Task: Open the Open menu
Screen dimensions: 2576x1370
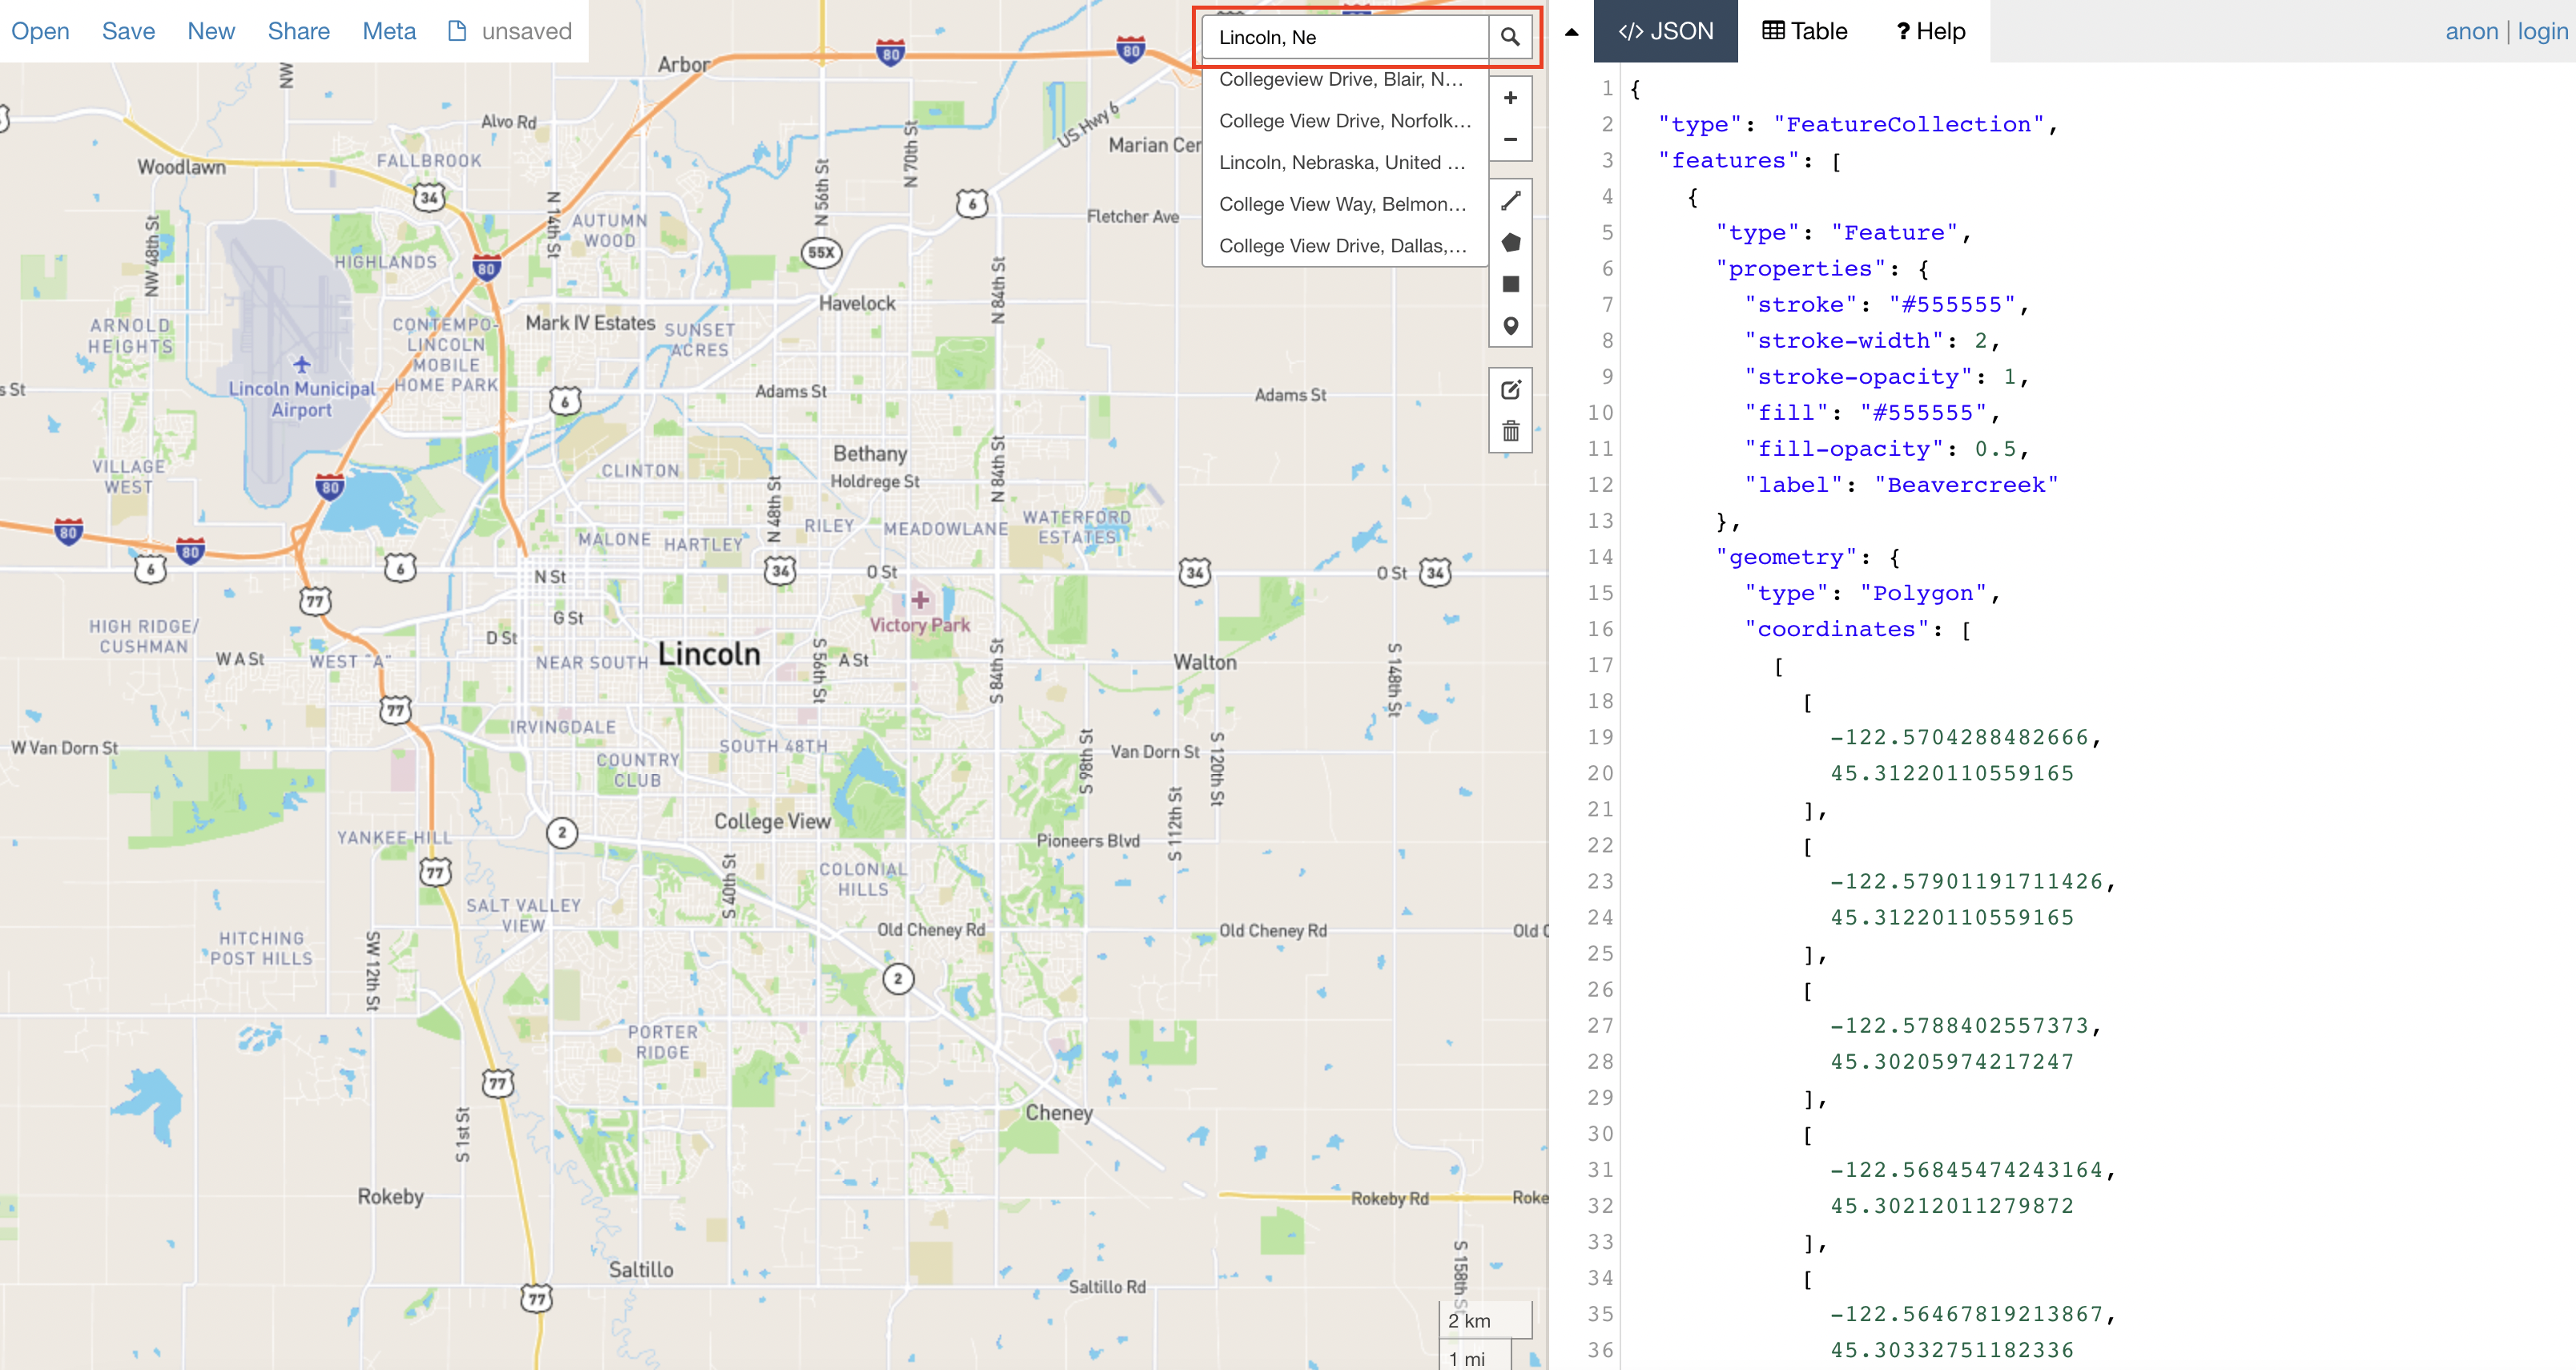Action: click(40, 31)
